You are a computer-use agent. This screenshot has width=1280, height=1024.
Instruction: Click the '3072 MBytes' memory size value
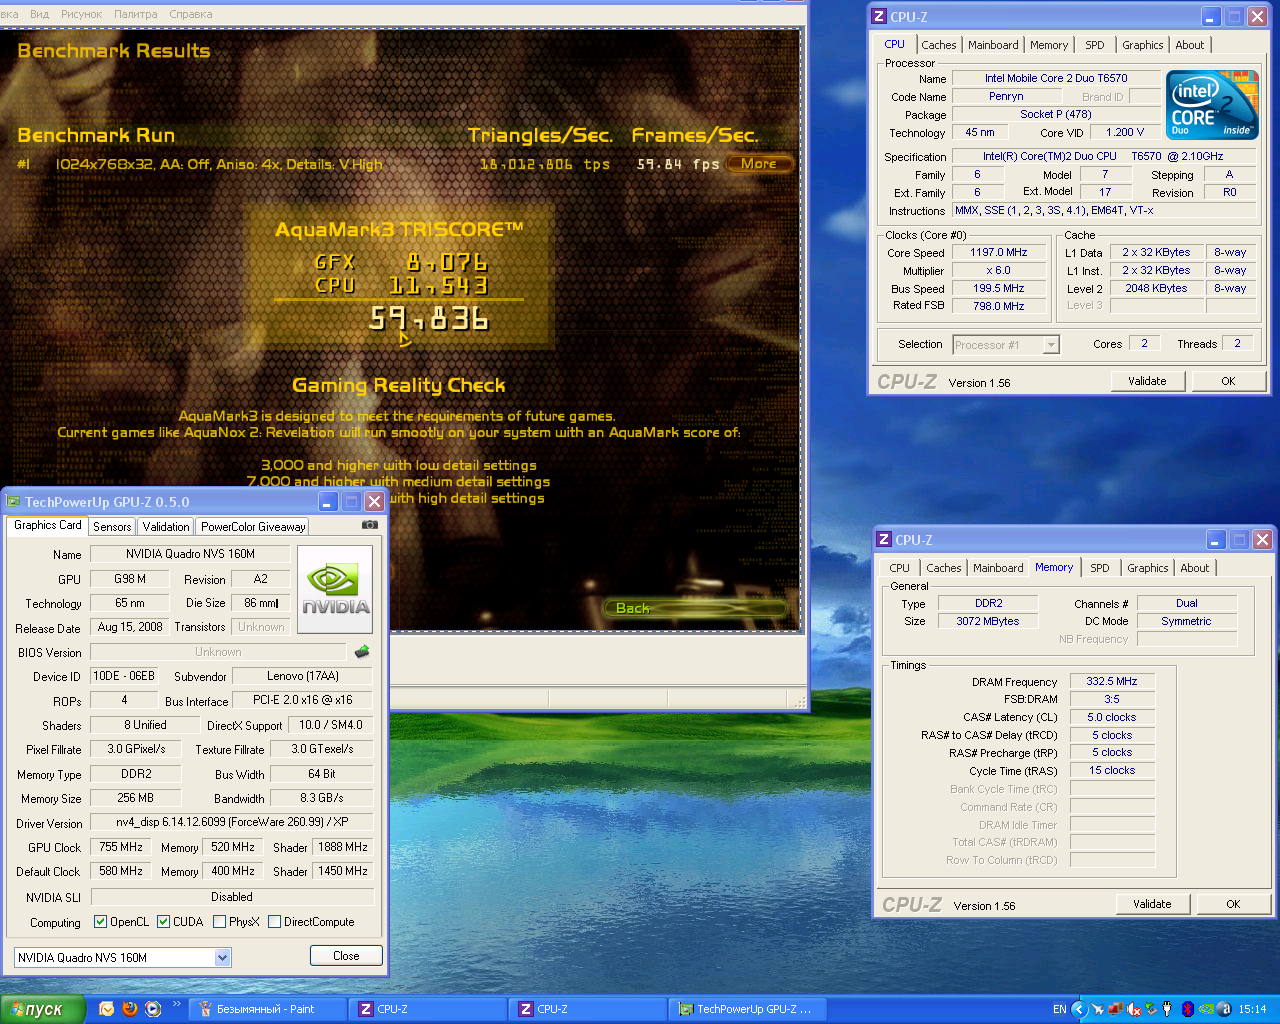(987, 621)
